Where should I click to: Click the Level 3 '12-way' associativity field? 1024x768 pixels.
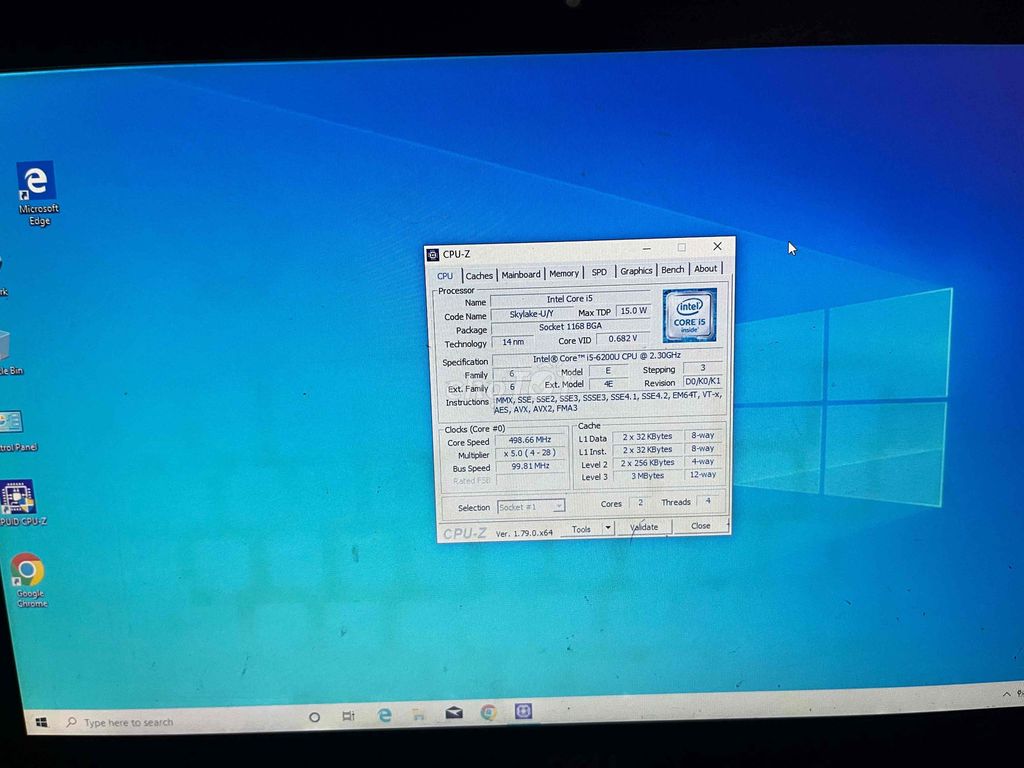[703, 475]
